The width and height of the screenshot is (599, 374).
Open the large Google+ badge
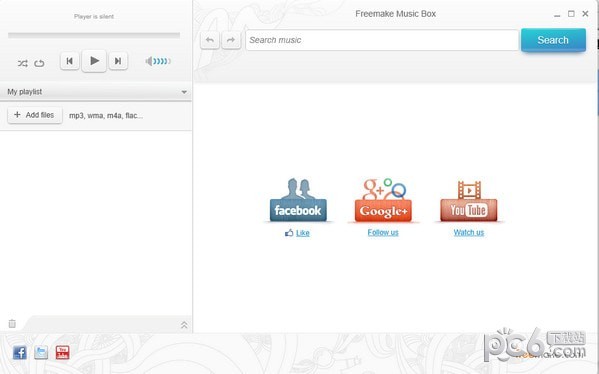point(383,200)
